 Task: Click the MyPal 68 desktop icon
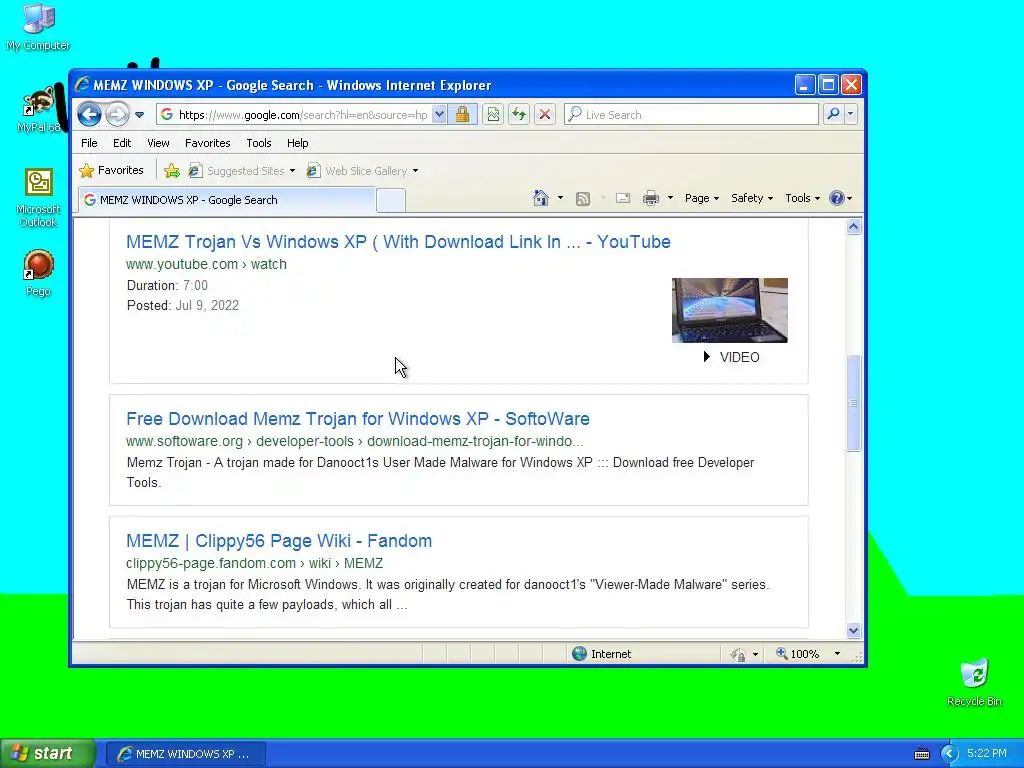point(38,110)
